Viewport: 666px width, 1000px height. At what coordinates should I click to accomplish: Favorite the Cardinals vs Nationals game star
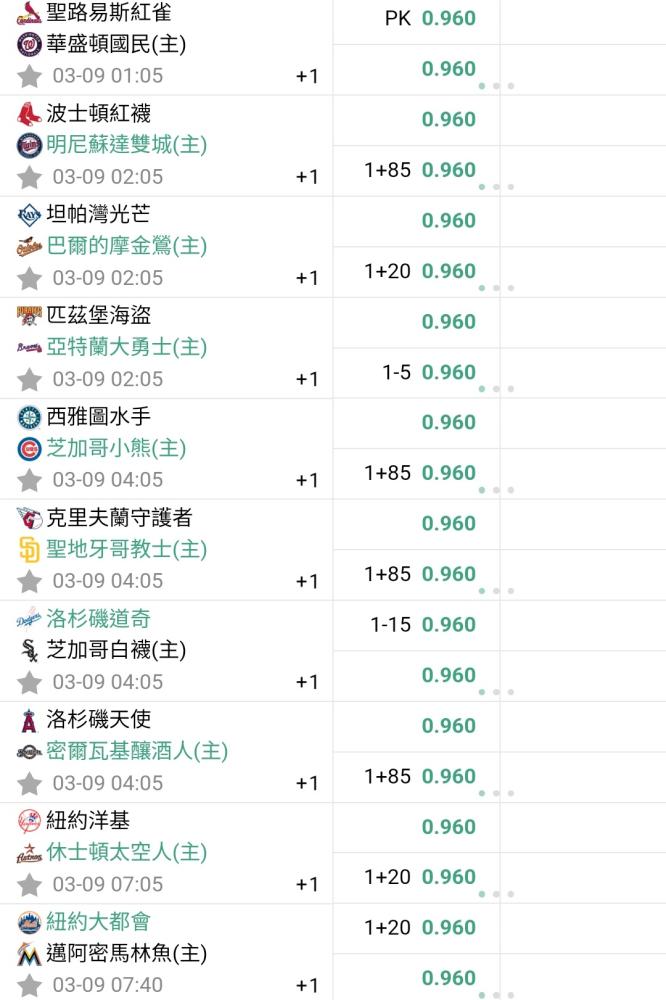pyautogui.click(x=29, y=76)
